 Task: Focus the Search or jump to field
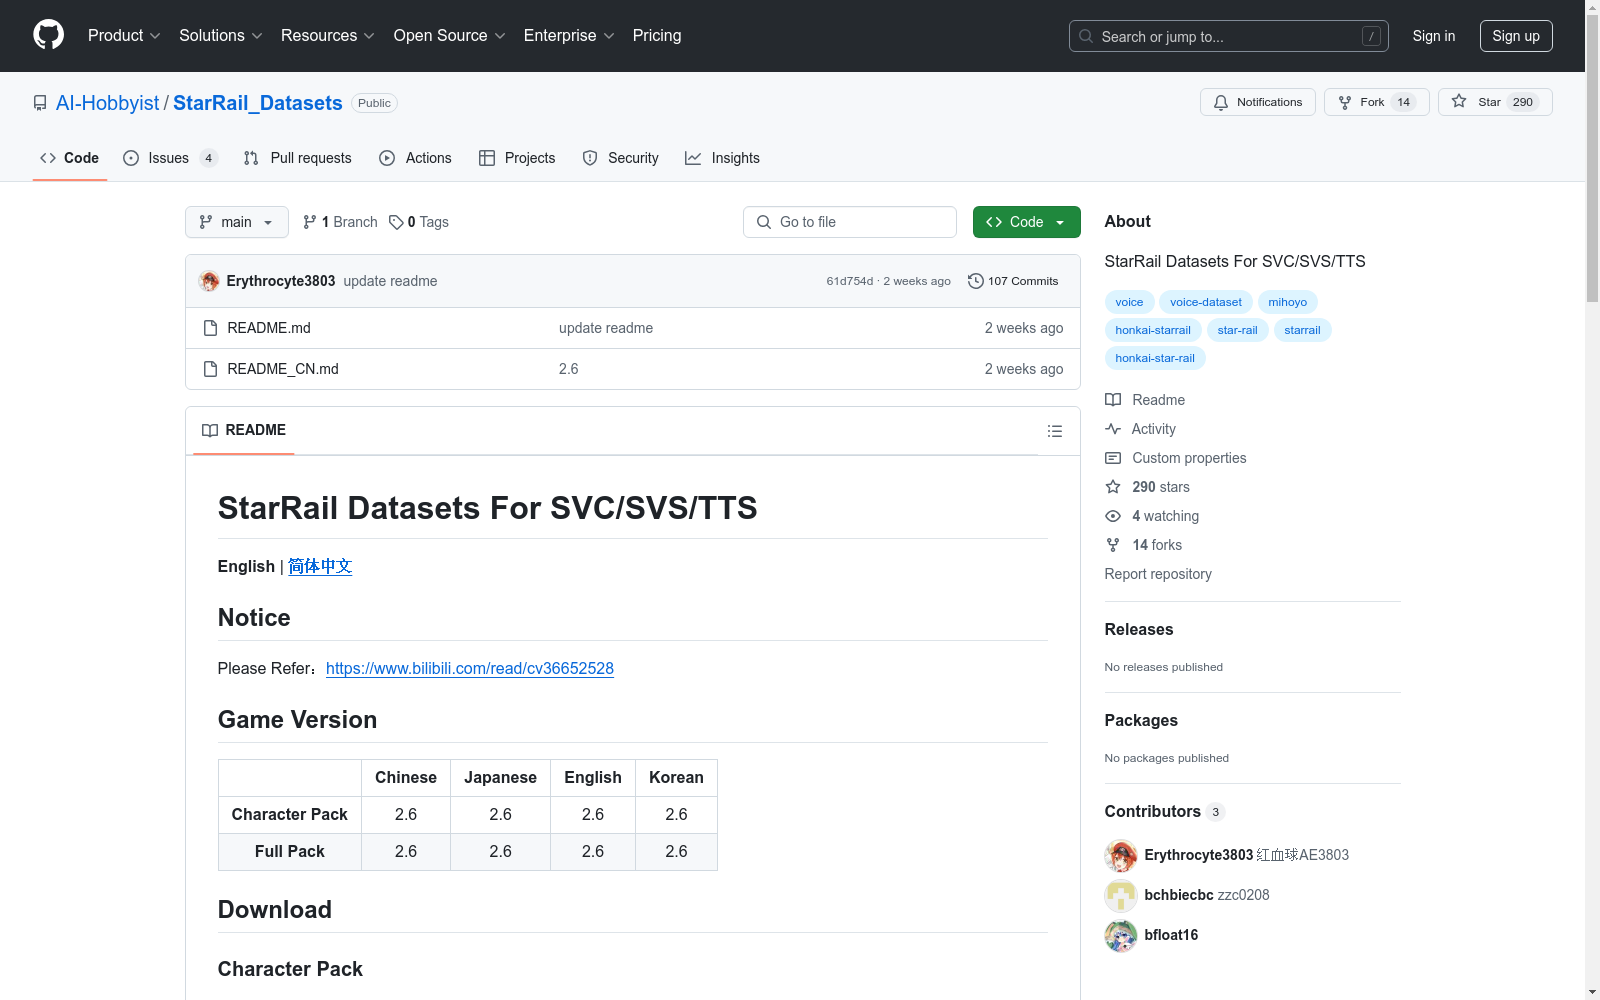coord(1229,36)
